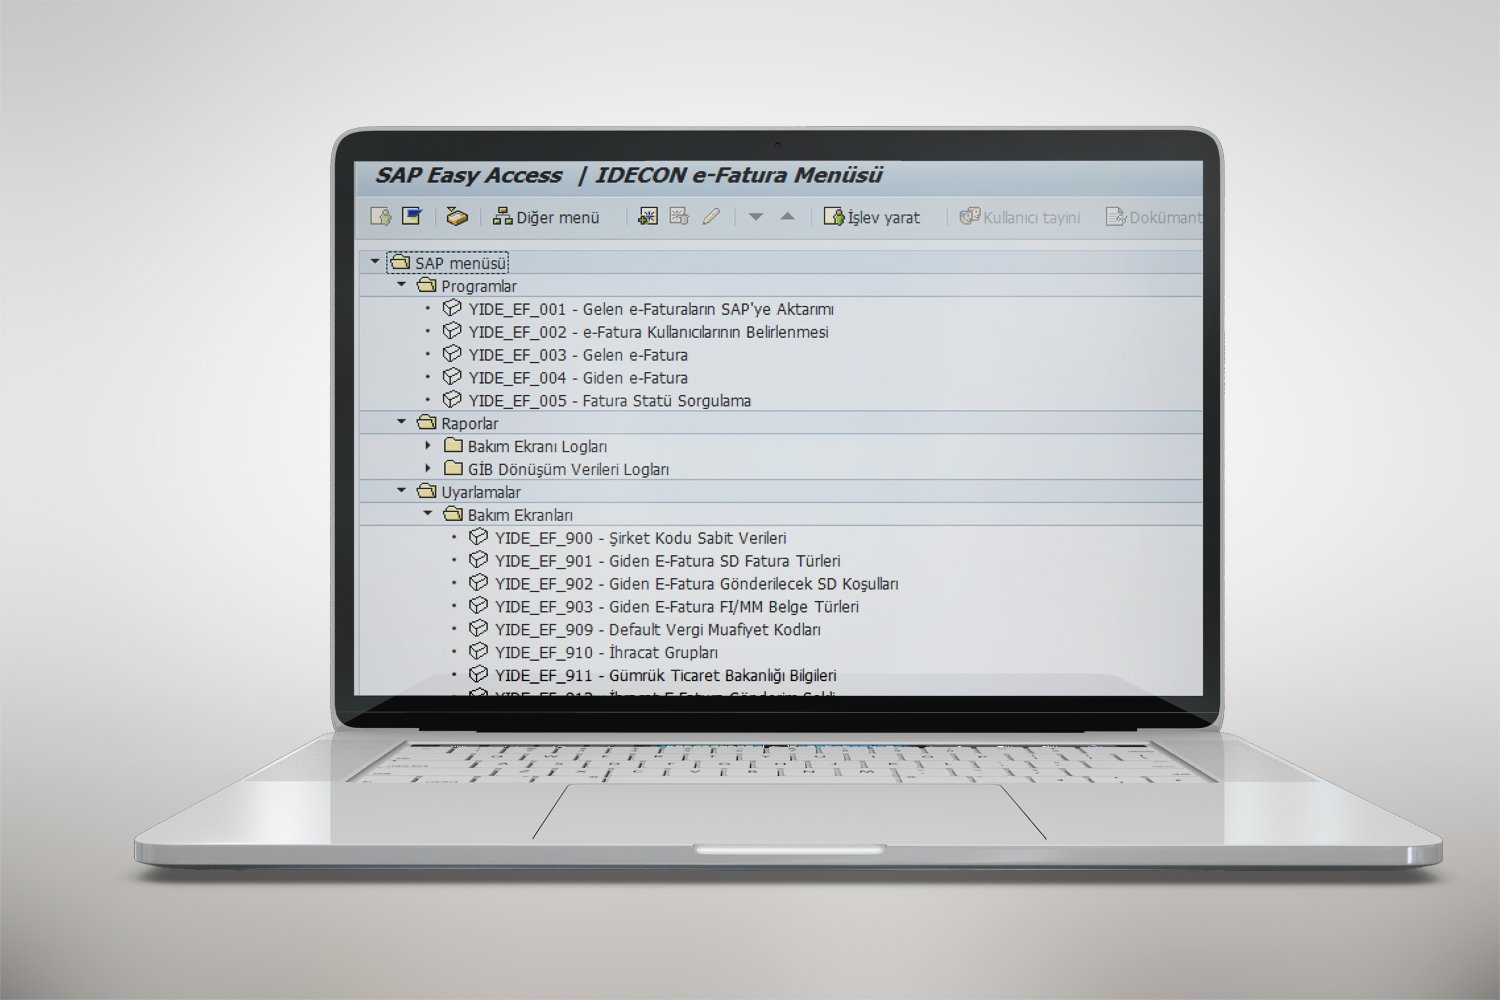The image size is (1500, 1000).
Task: Click transaction cube icon for YIDE_EF_004
Action: [x=452, y=377]
